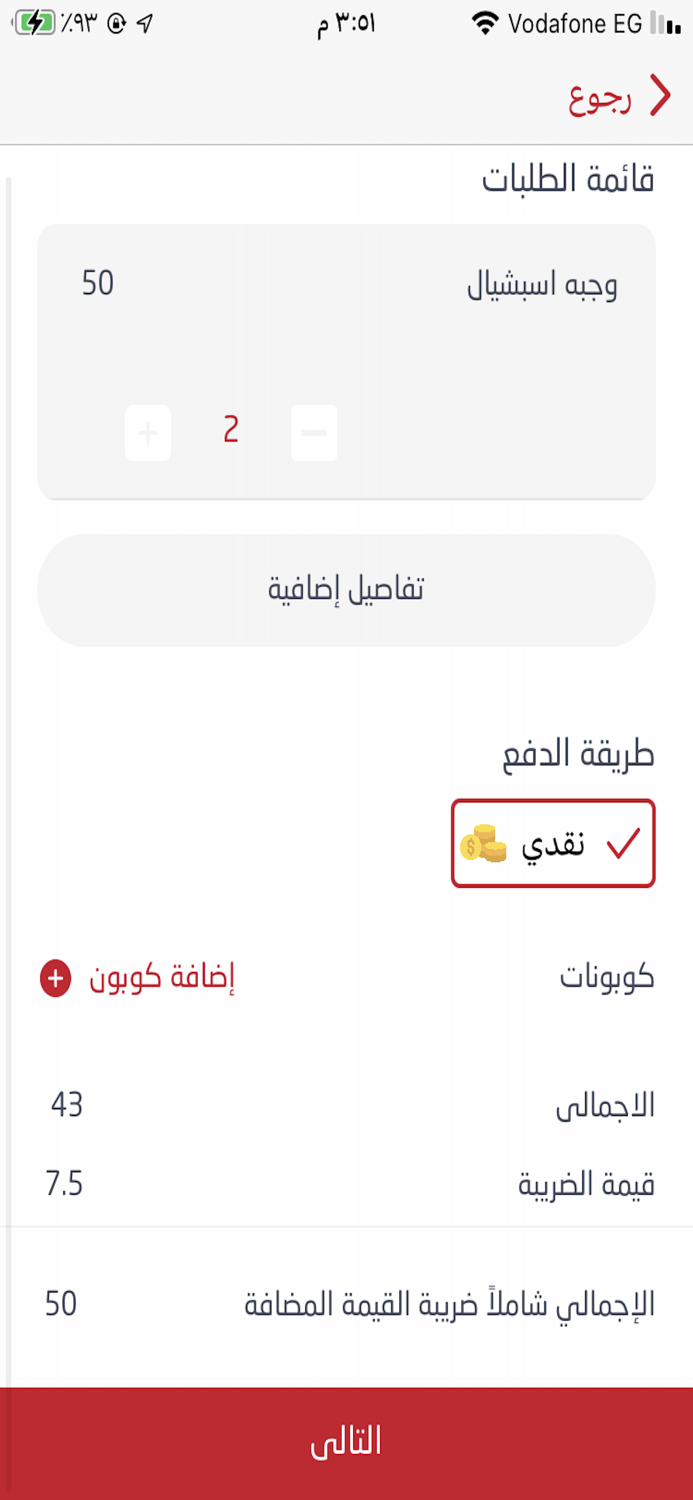Image resolution: width=693 pixels, height=1500 pixels.
Task: Select the item card for وجبه اسبشيال
Action: click(346, 360)
